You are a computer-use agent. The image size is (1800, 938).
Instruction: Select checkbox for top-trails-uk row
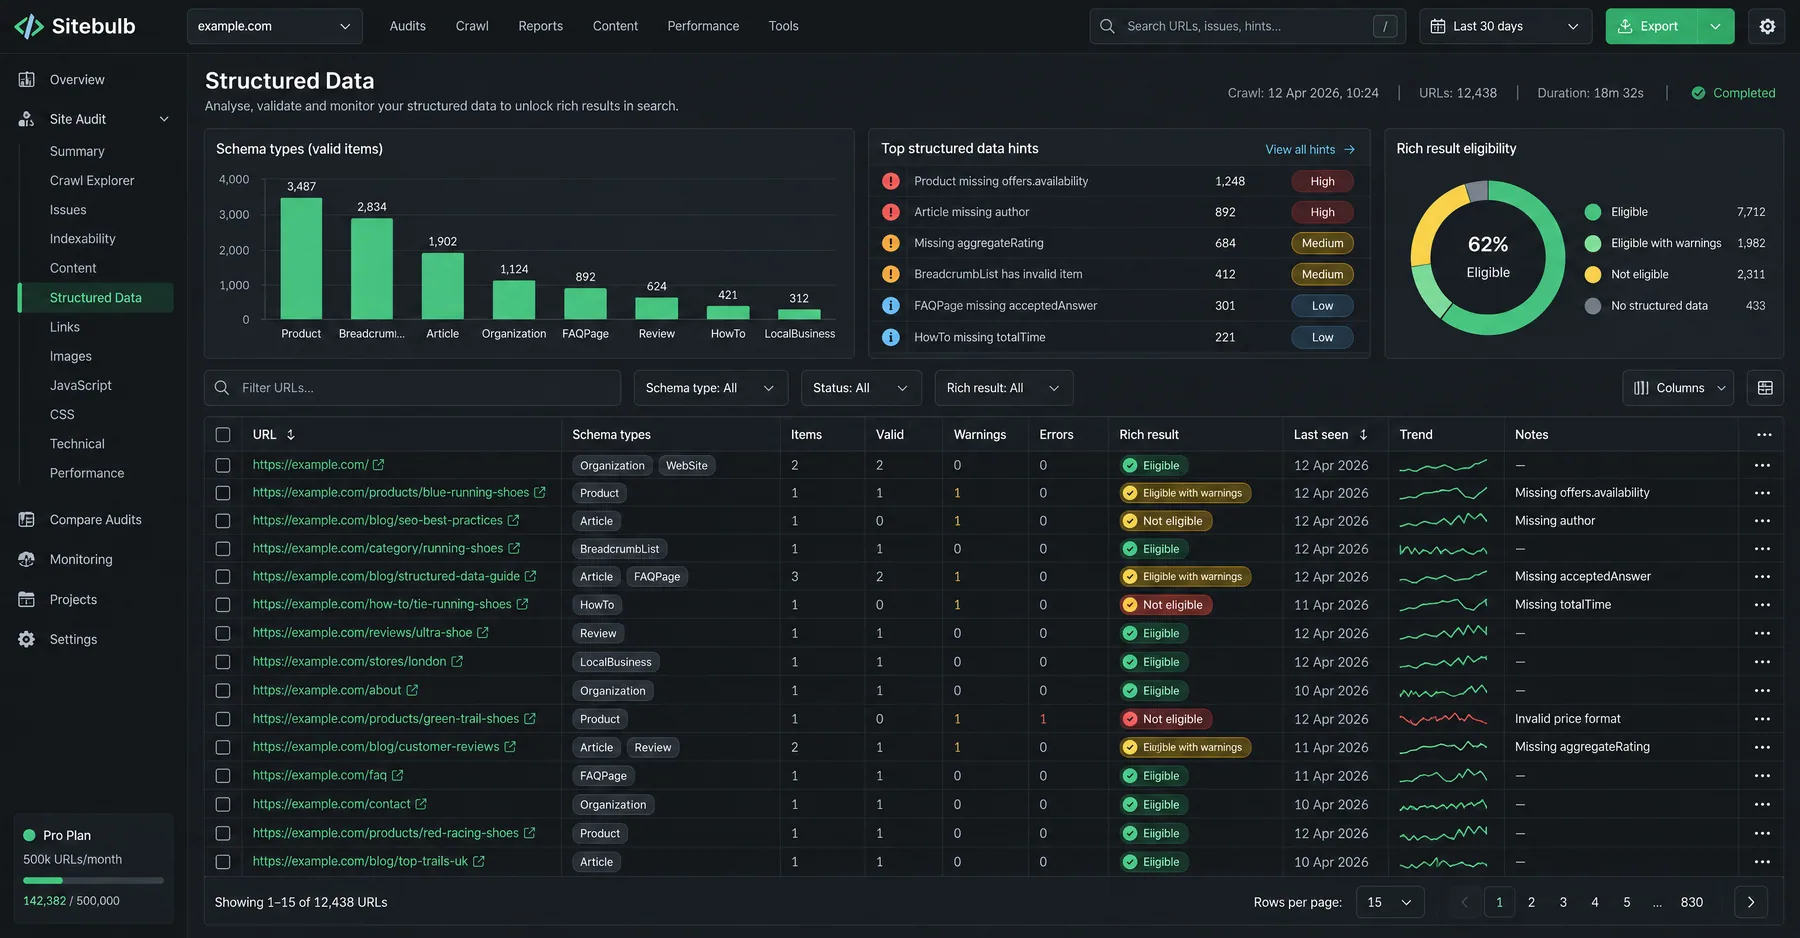[223, 862]
